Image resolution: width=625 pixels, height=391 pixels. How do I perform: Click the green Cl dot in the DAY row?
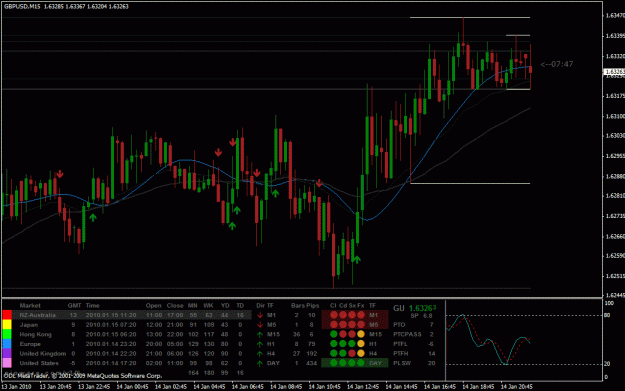coord(334,363)
